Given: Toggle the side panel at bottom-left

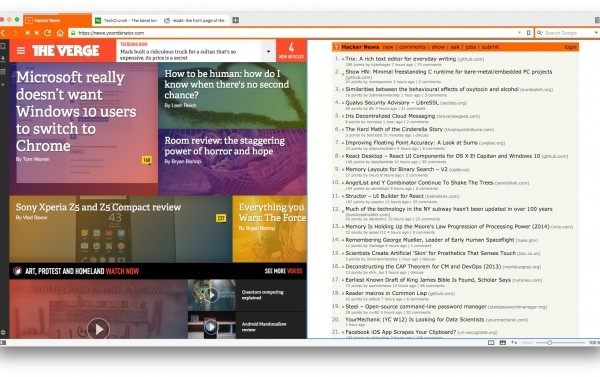Looking at the screenshot, I should click(3, 343).
